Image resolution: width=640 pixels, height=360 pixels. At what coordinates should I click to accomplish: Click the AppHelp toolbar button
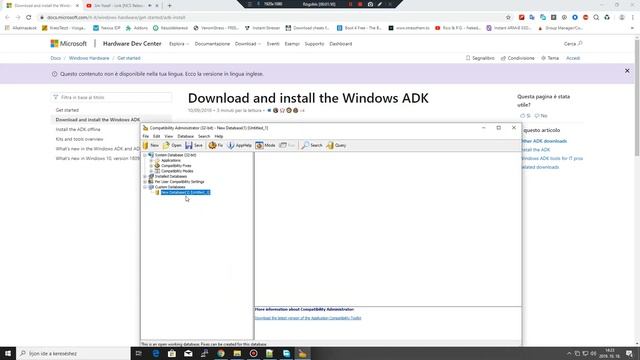click(240, 145)
